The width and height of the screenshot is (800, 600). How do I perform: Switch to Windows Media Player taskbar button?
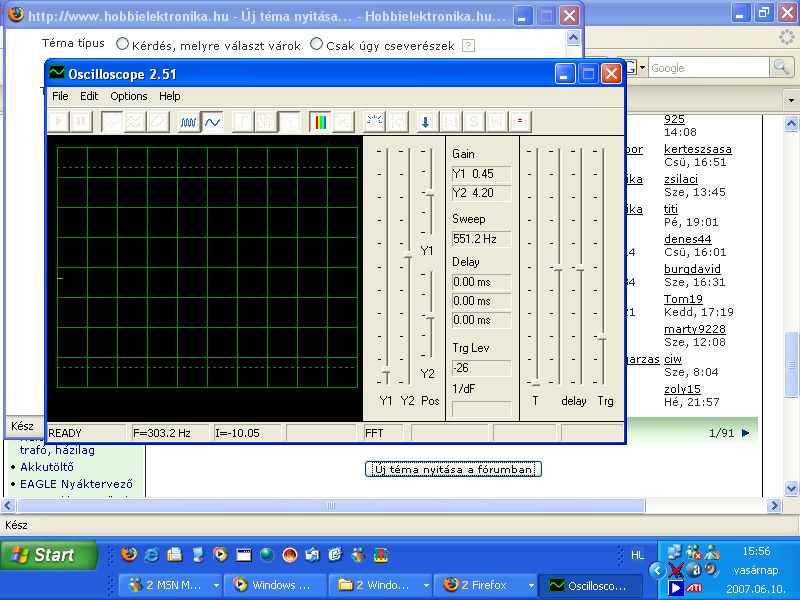point(275,585)
